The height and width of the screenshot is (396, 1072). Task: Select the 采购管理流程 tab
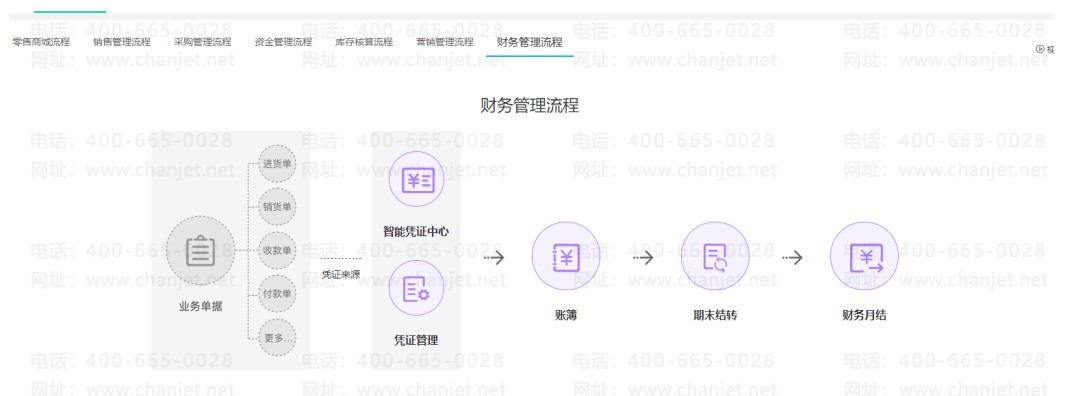coord(202,42)
